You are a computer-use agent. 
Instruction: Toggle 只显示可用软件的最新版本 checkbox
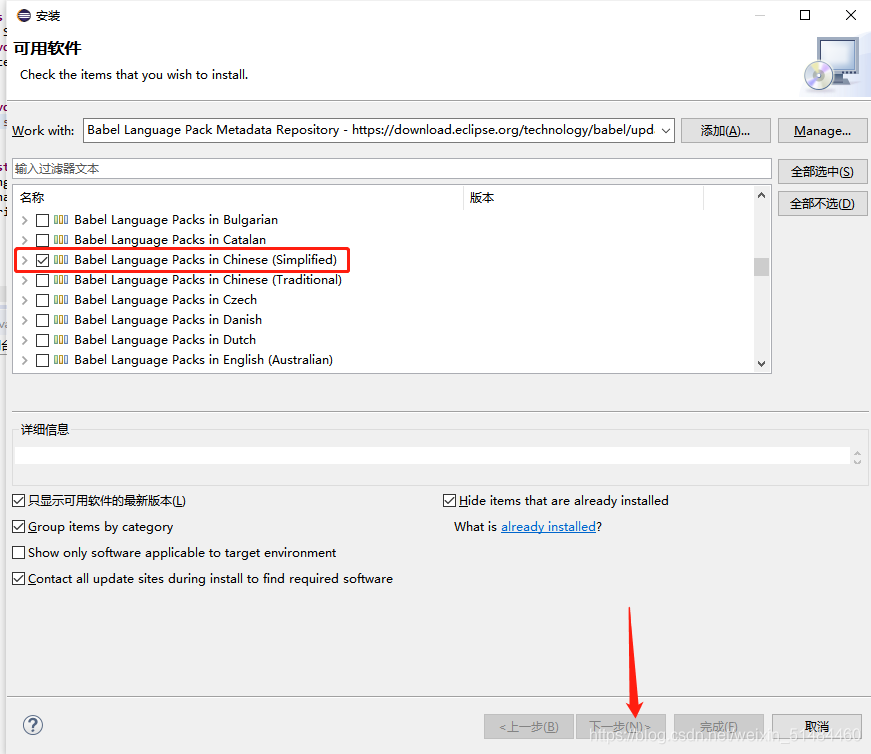pyautogui.click(x=18, y=501)
